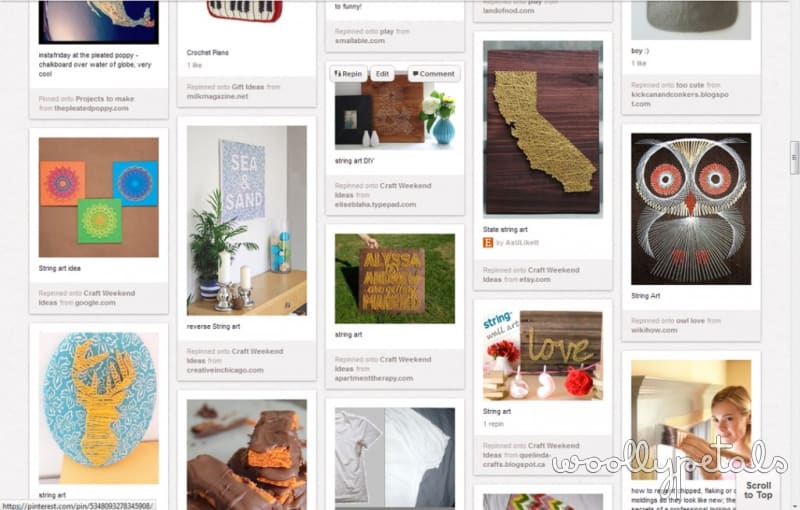The height and width of the screenshot is (510, 800).
Task: Click the Repin button on string art DIY pin
Action: tap(348, 74)
